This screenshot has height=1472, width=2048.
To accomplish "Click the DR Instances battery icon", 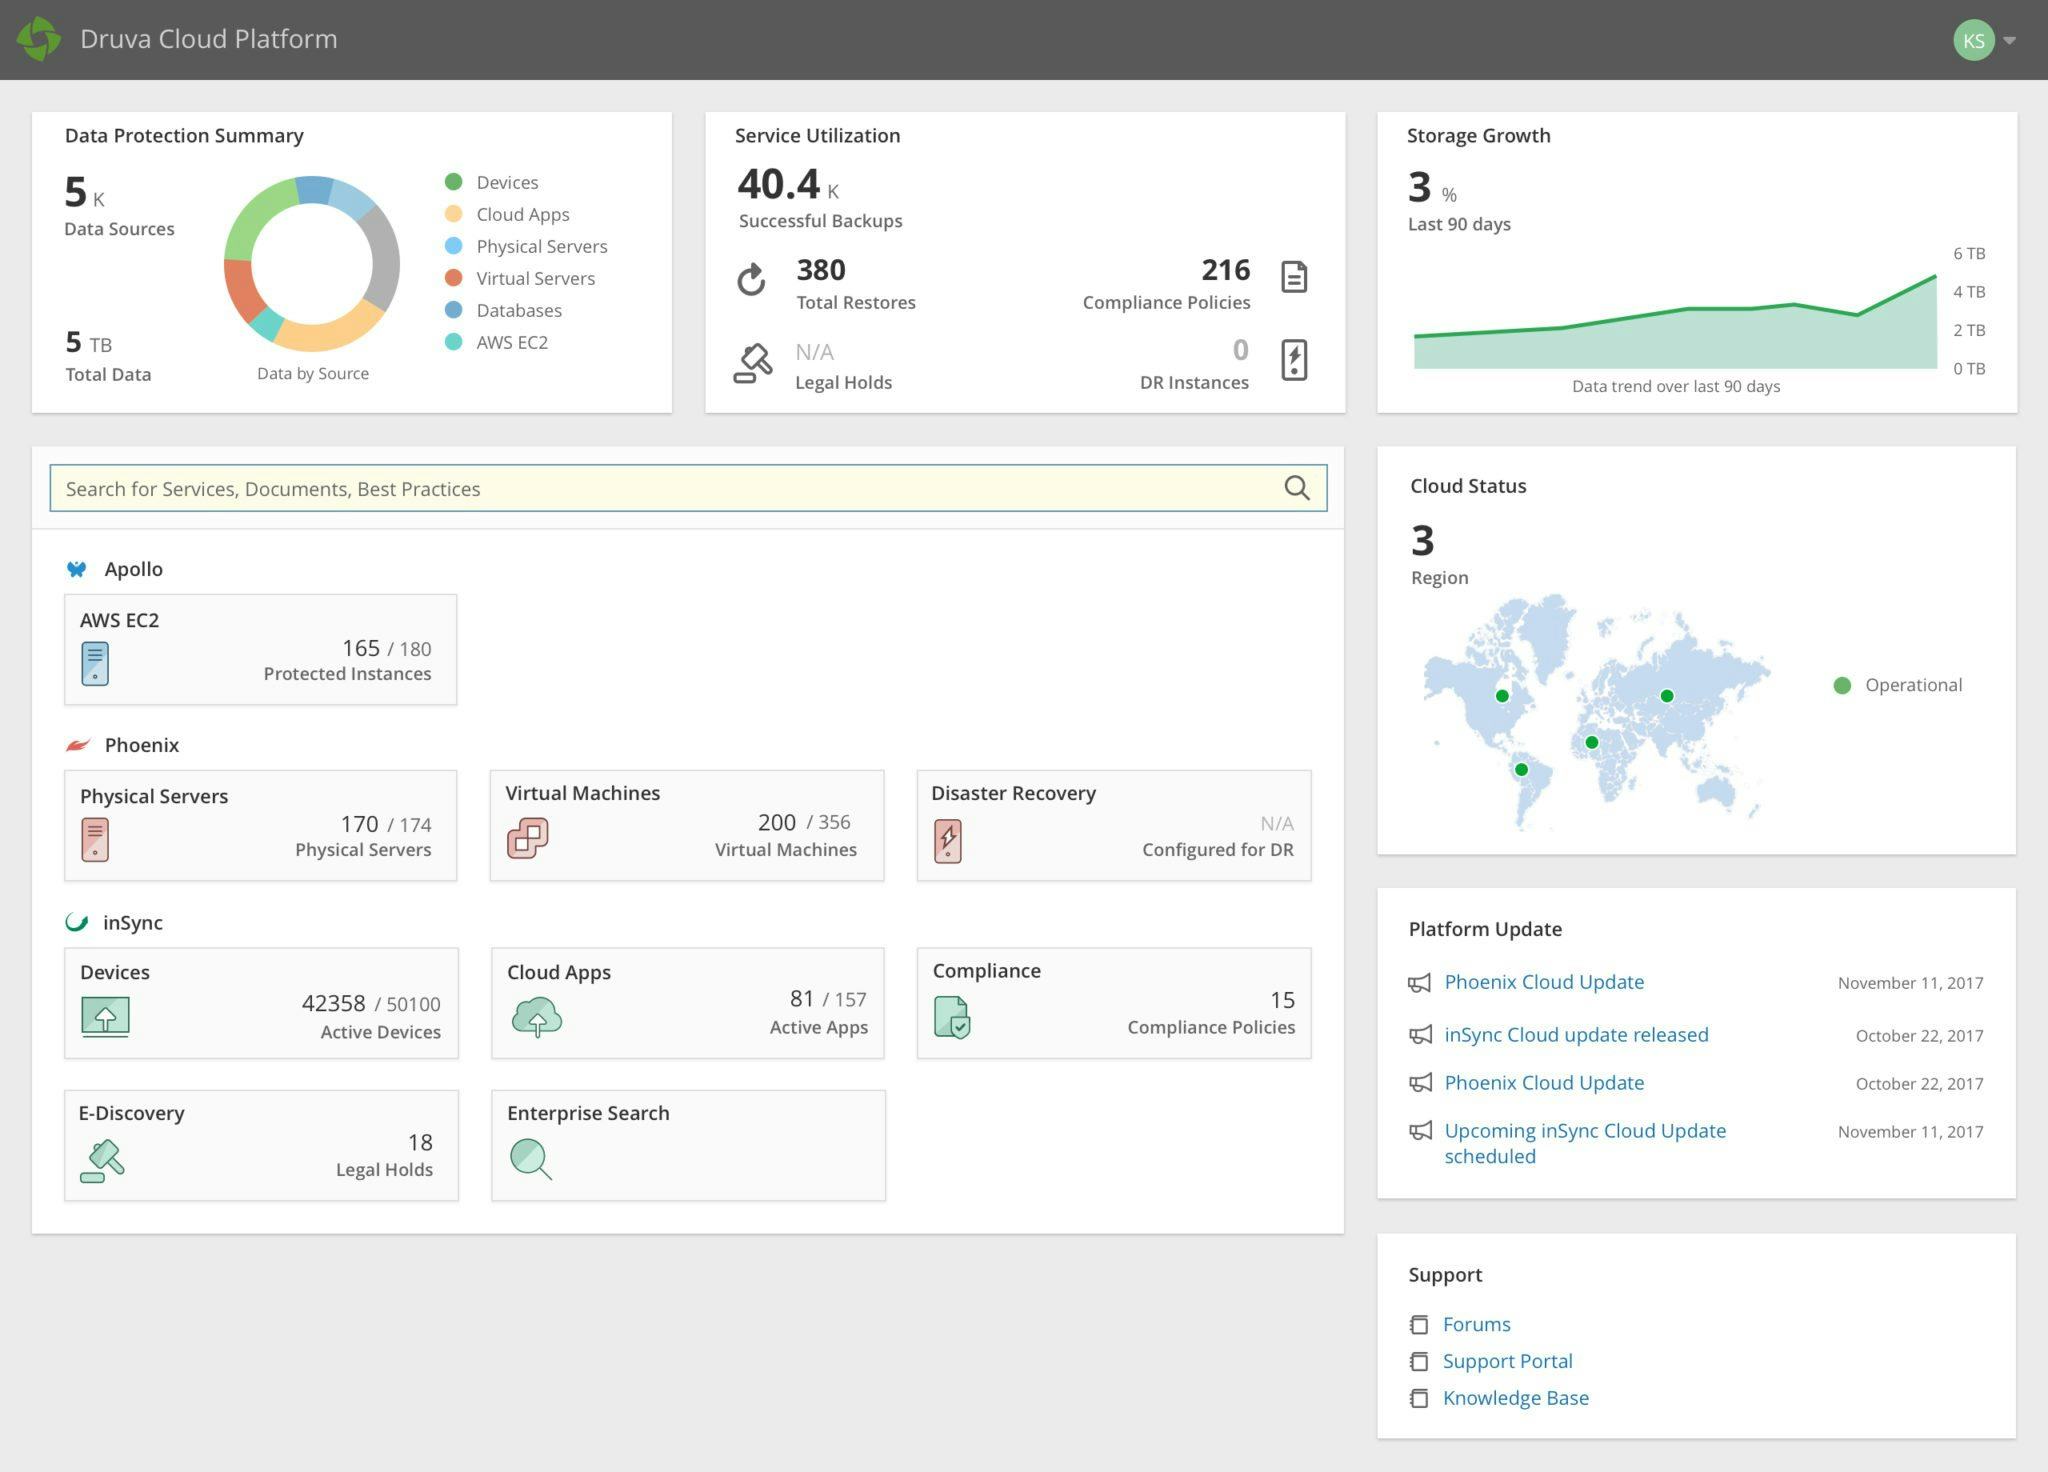I will click(1293, 361).
